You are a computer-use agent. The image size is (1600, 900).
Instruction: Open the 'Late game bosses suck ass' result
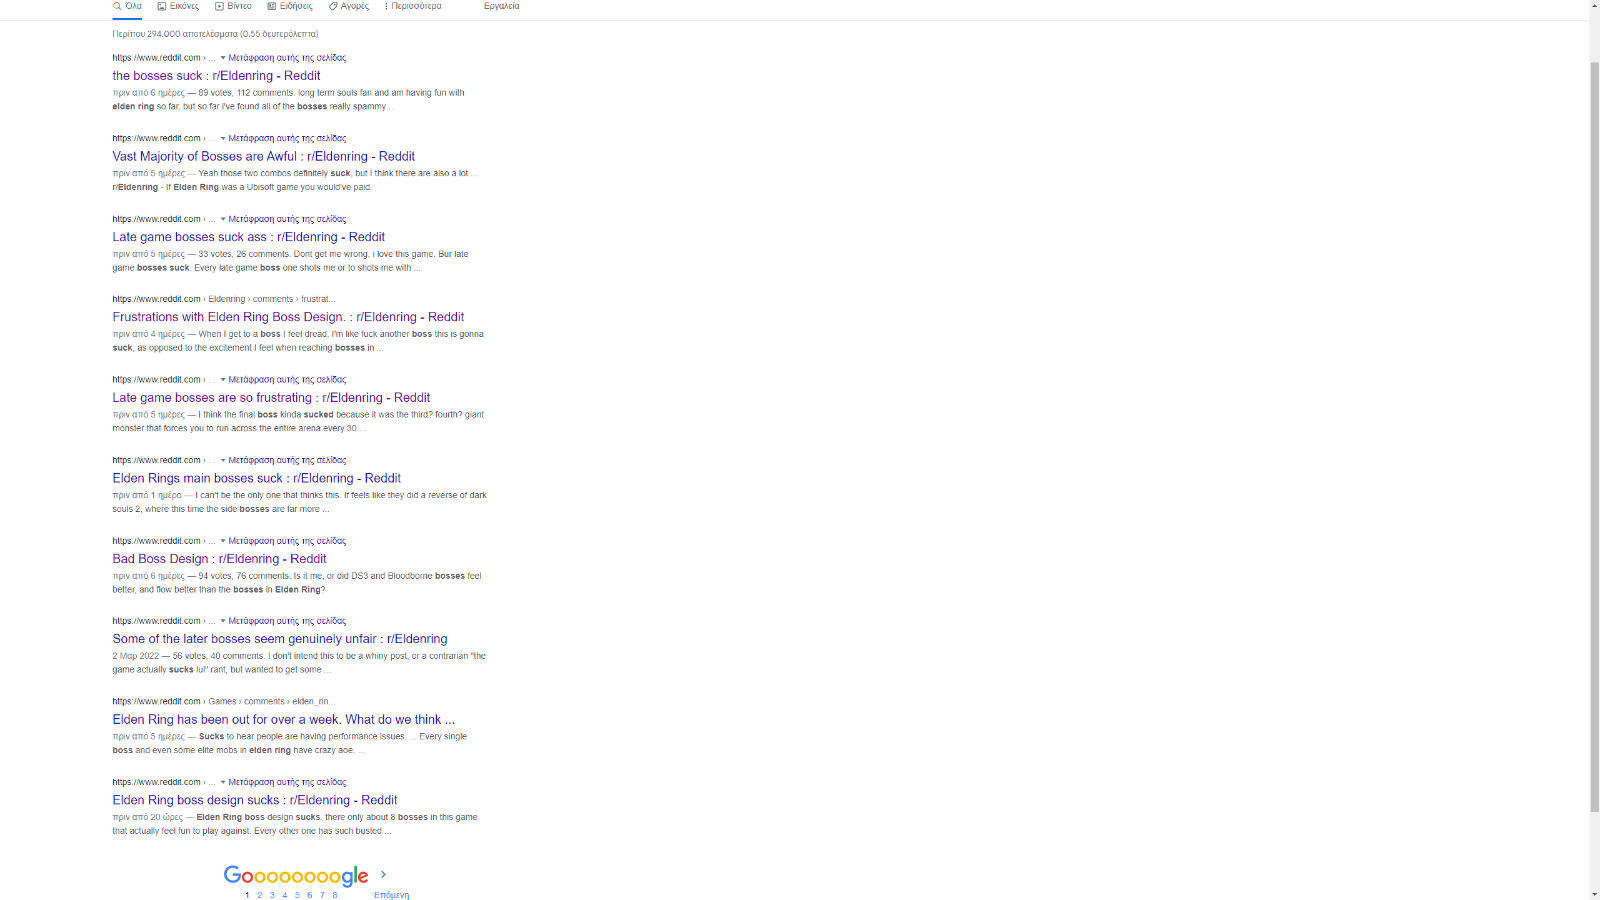248,237
